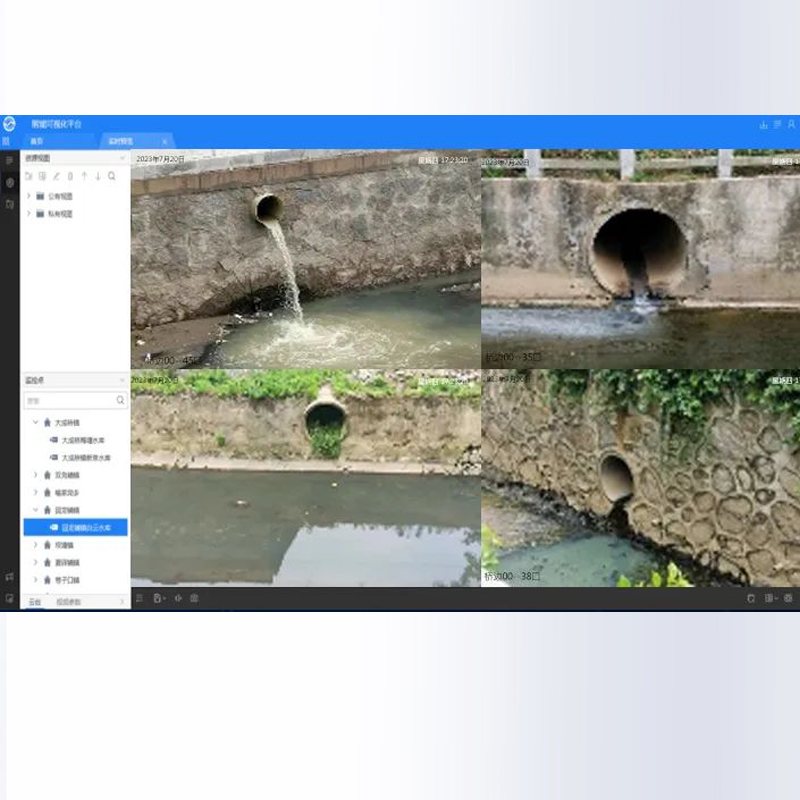The height and width of the screenshot is (800, 800).
Task: Click the fullscreen icon at the far bottom-right
Action: coord(788,598)
